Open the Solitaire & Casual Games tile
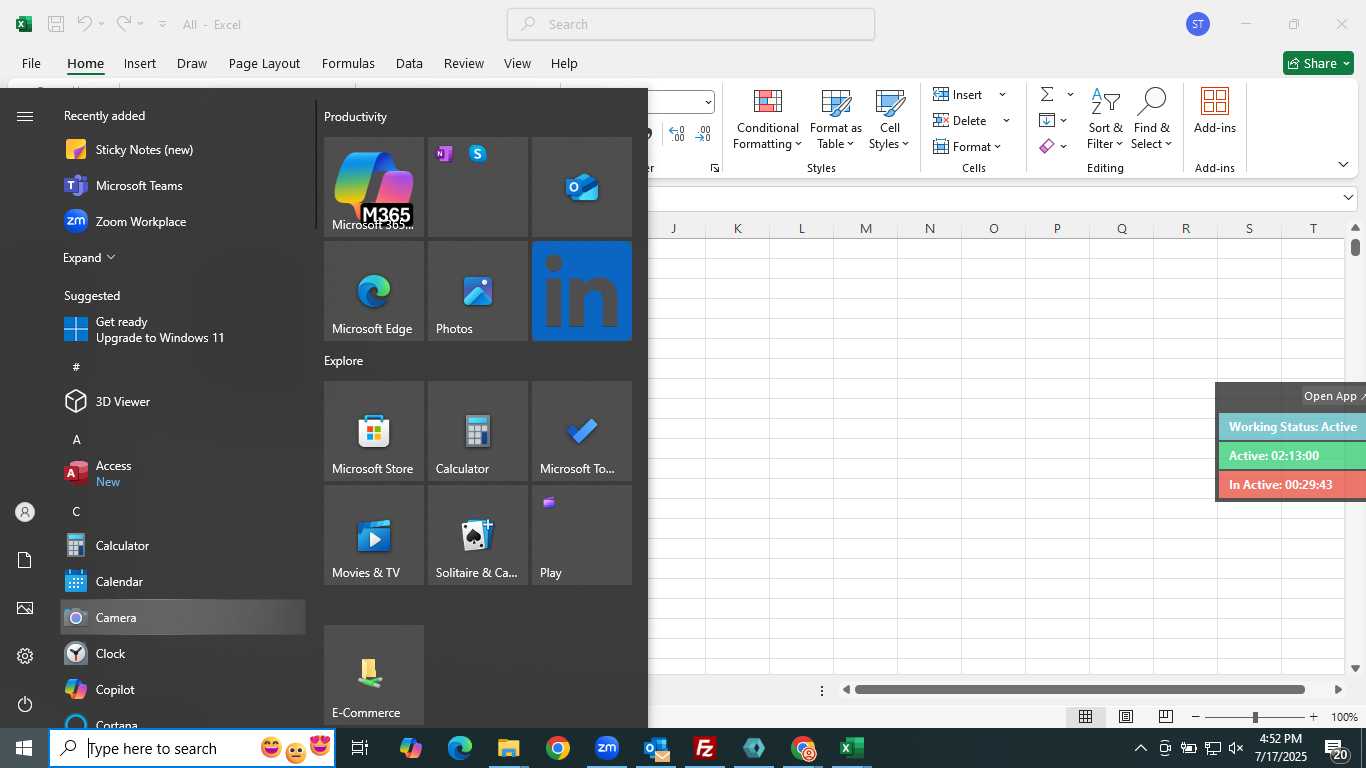This screenshot has height=768, width=1366. [x=478, y=535]
